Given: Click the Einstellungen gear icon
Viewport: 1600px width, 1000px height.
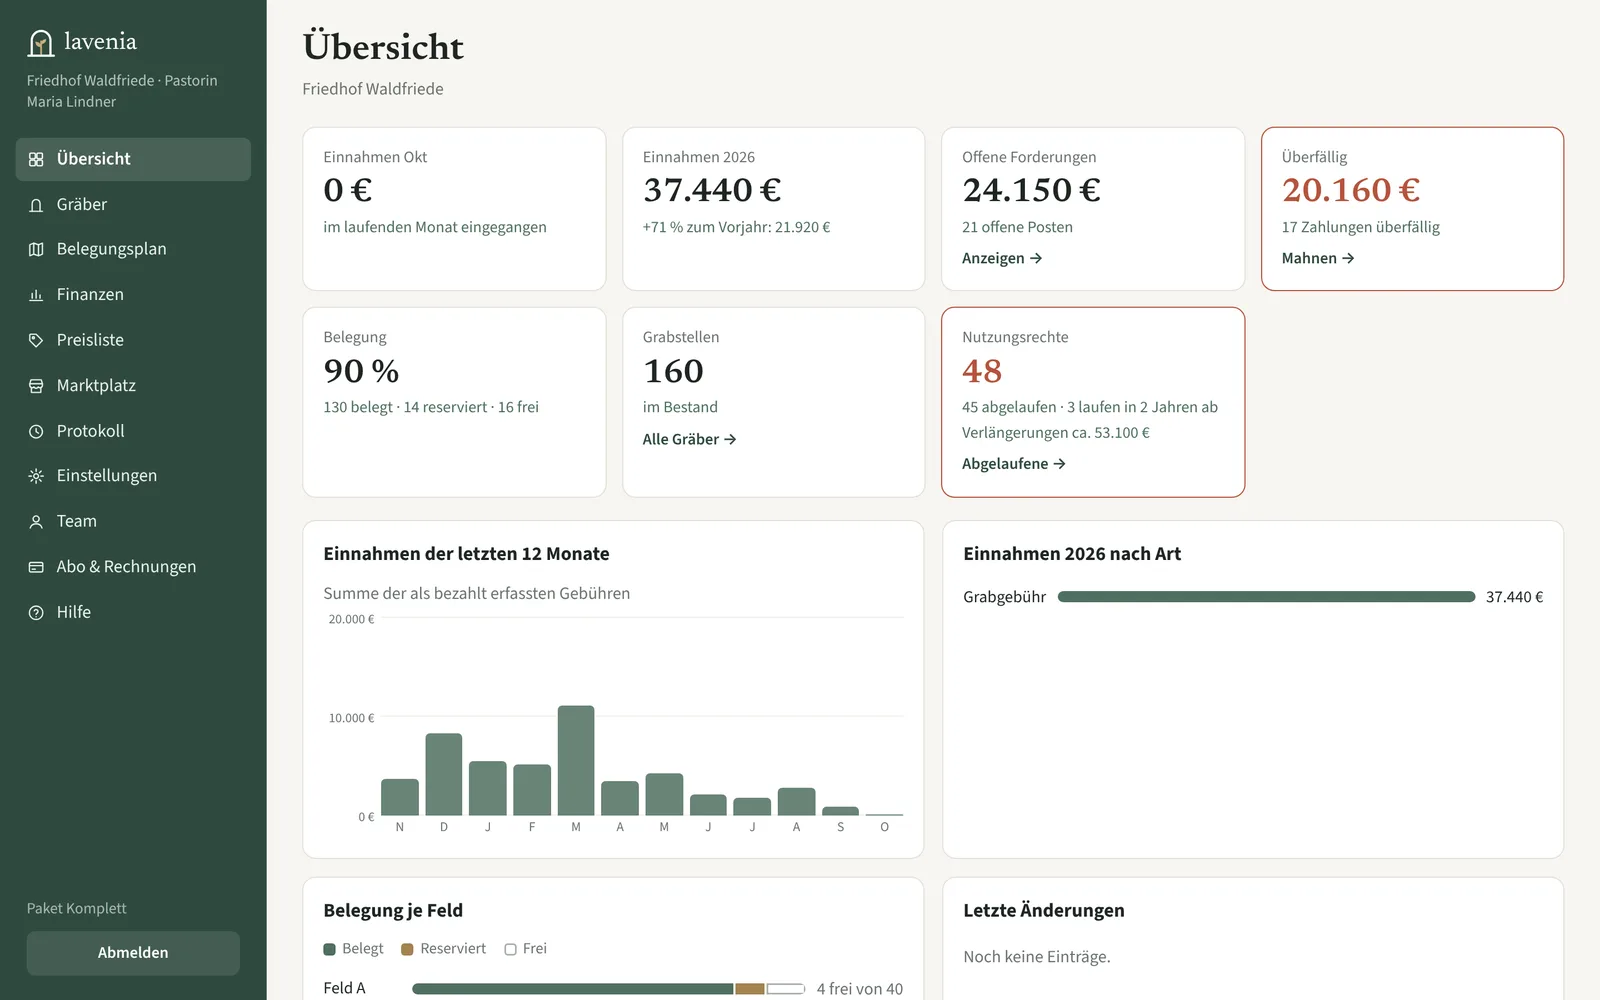Looking at the screenshot, I should [x=36, y=476].
